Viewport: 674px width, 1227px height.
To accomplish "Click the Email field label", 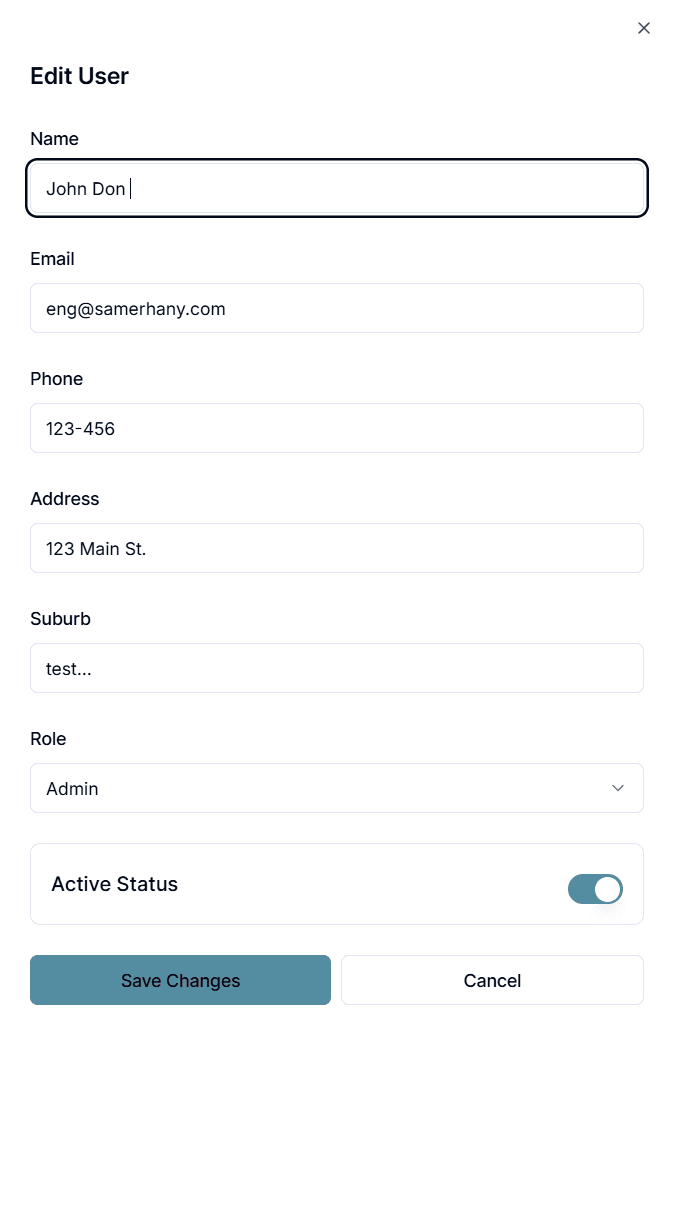I will 52,259.
